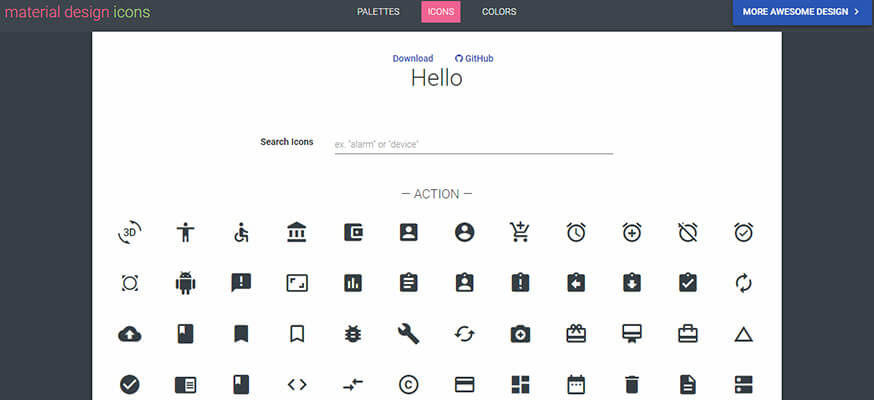Pick the account balance bank icon
This screenshot has height=400, width=874.
[x=297, y=232]
